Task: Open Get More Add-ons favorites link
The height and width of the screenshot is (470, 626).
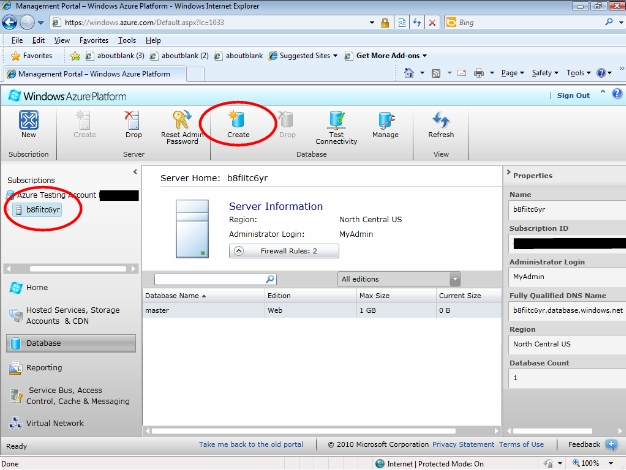Action: coord(386,56)
